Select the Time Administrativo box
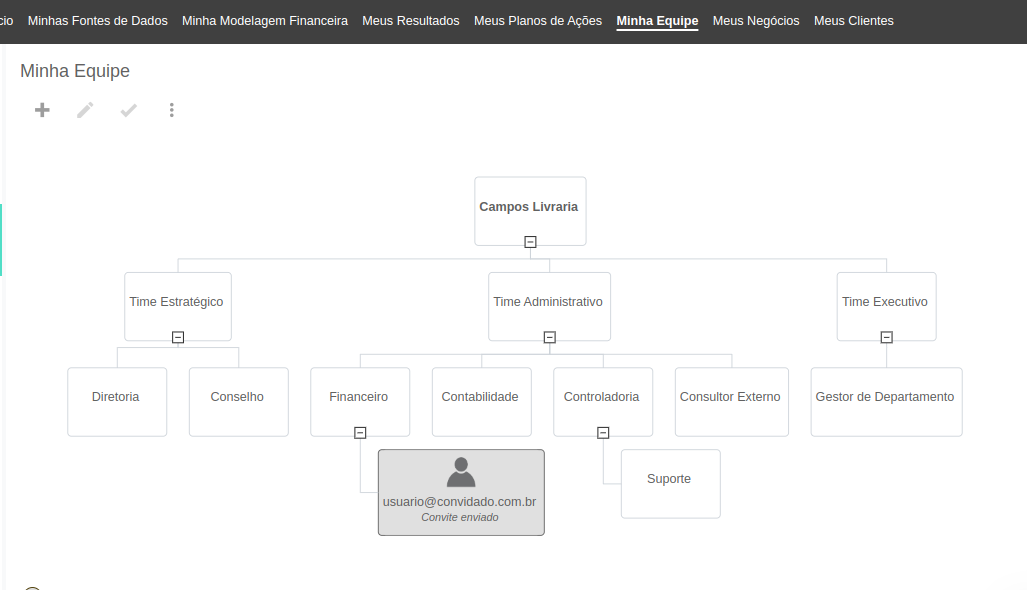The width and height of the screenshot is (1027, 590). tap(550, 306)
